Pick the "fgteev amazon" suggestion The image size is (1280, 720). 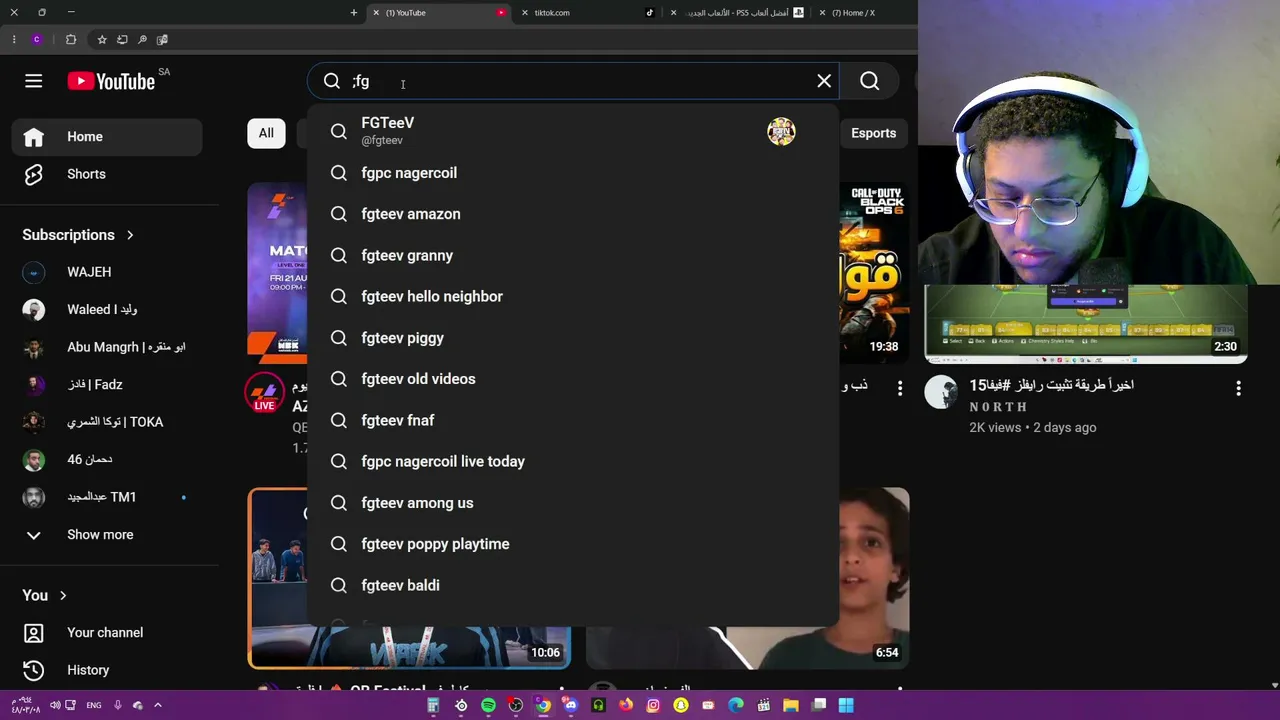click(x=573, y=214)
